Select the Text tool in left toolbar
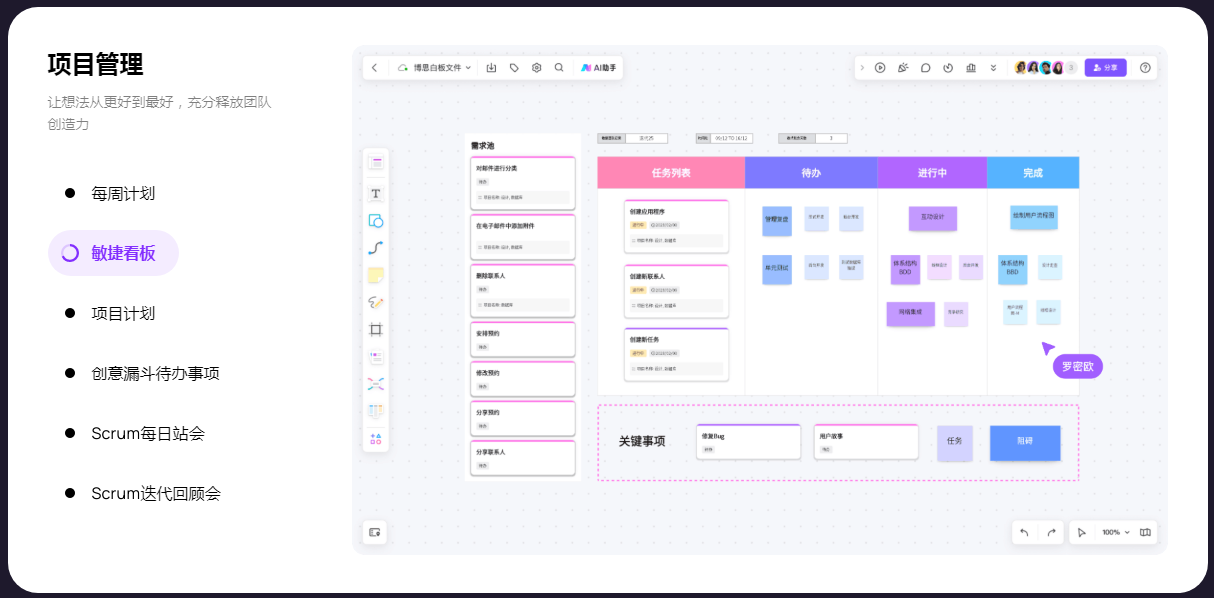Viewport: 1214px width, 598px height. click(376, 193)
